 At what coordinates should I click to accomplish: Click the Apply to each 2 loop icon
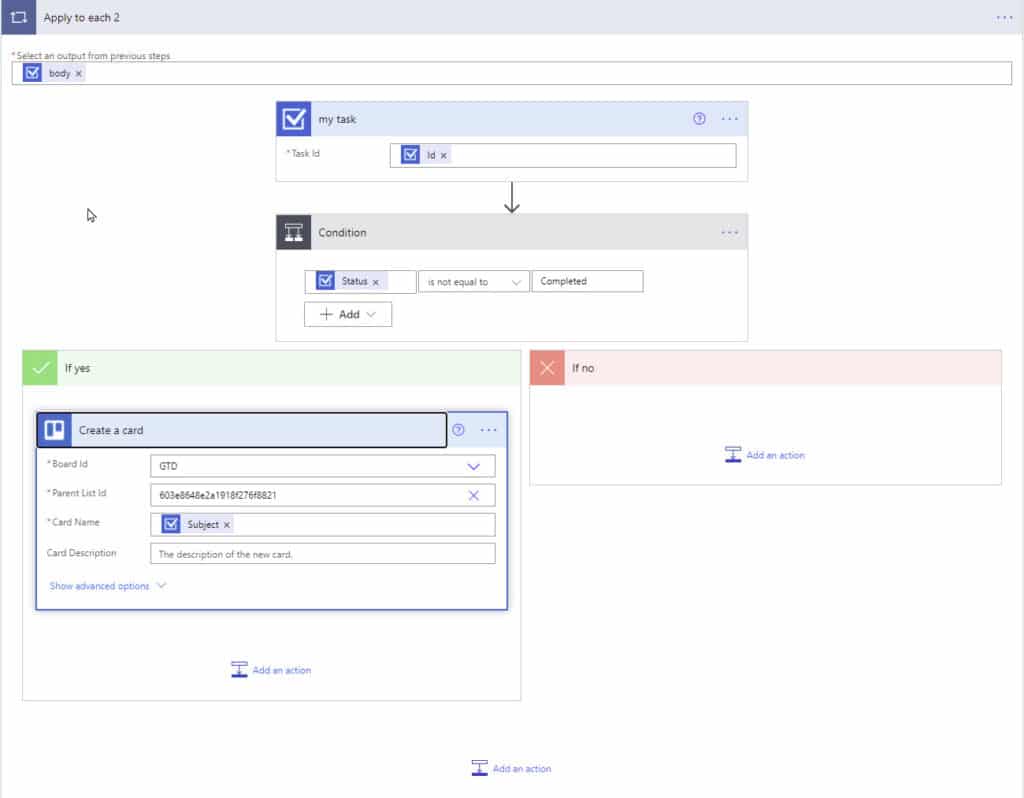click(x=18, y=17)
